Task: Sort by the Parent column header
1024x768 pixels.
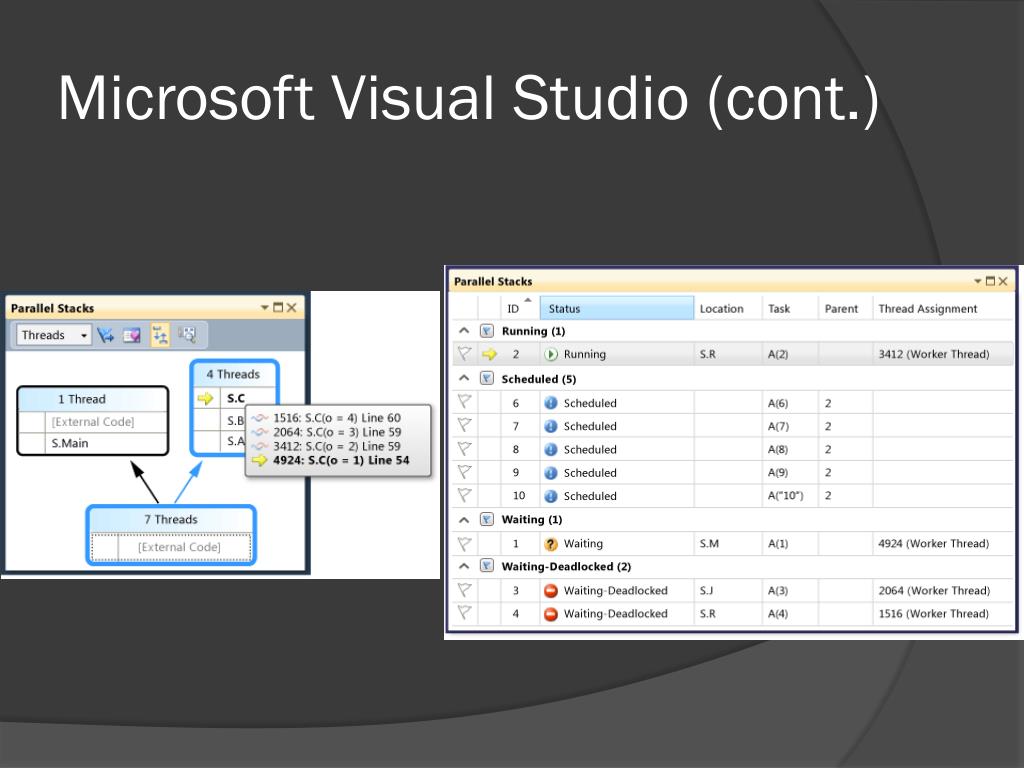Action: coord(845,308)
